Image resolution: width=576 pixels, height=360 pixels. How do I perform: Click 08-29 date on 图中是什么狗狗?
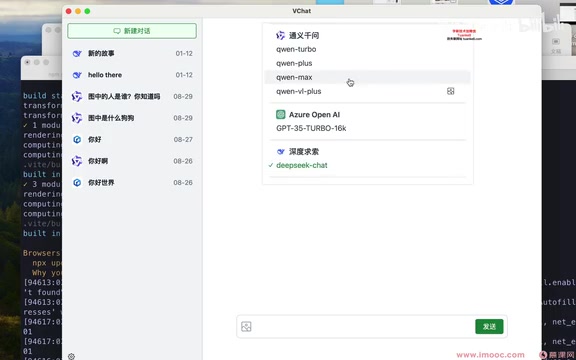tap(183, 118)
